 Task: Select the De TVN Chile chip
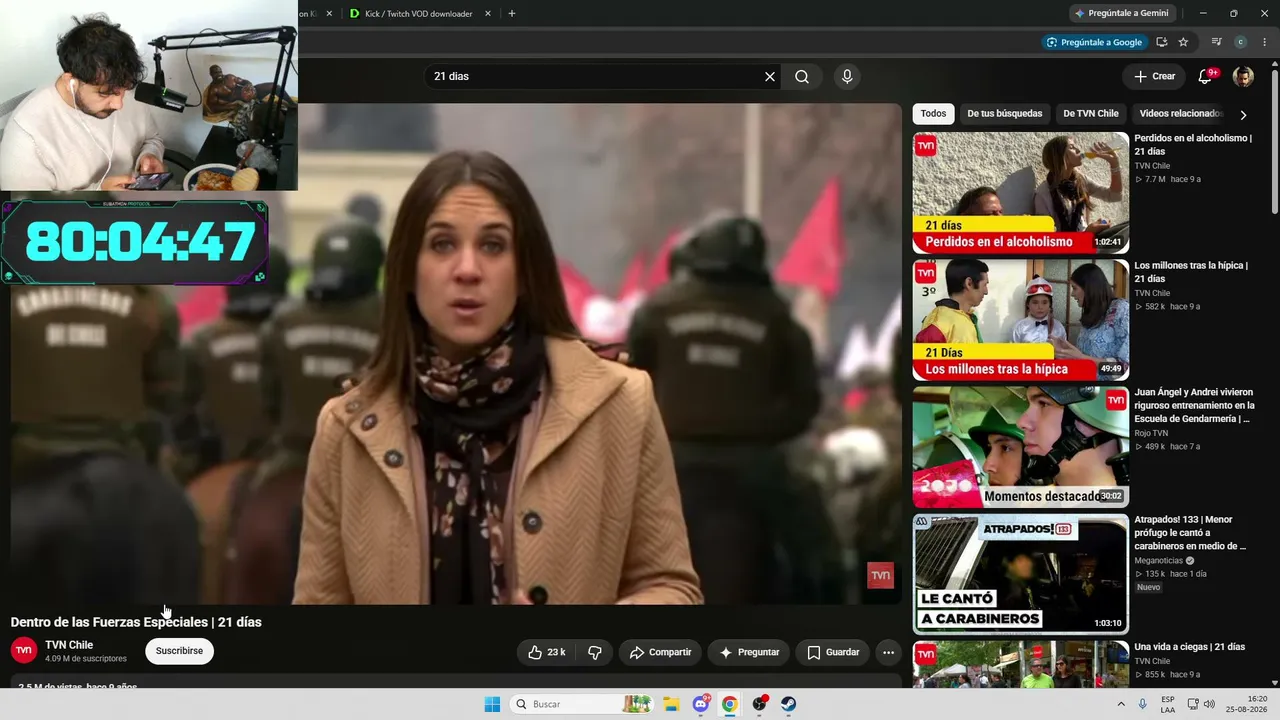pyautogui.click(x=1091, y=114)
